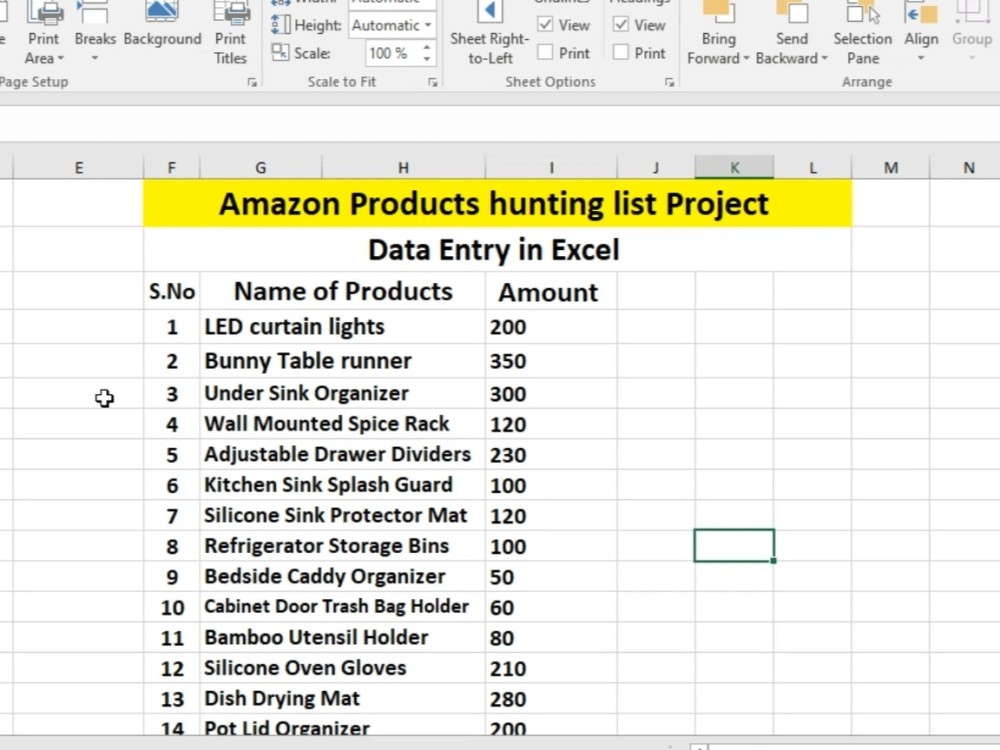
Task: Expand Bring Forward dropdown arrow
Action: click(746, 59)
